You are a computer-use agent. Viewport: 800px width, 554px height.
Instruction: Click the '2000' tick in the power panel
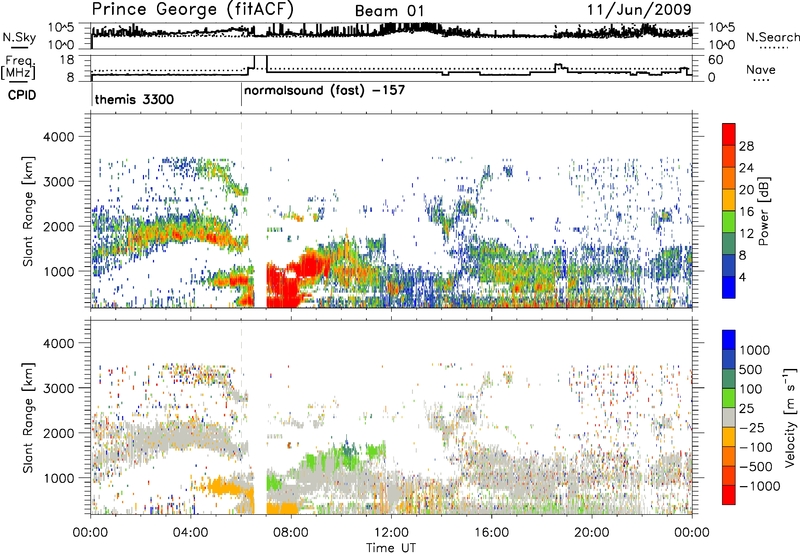(58, 226)
